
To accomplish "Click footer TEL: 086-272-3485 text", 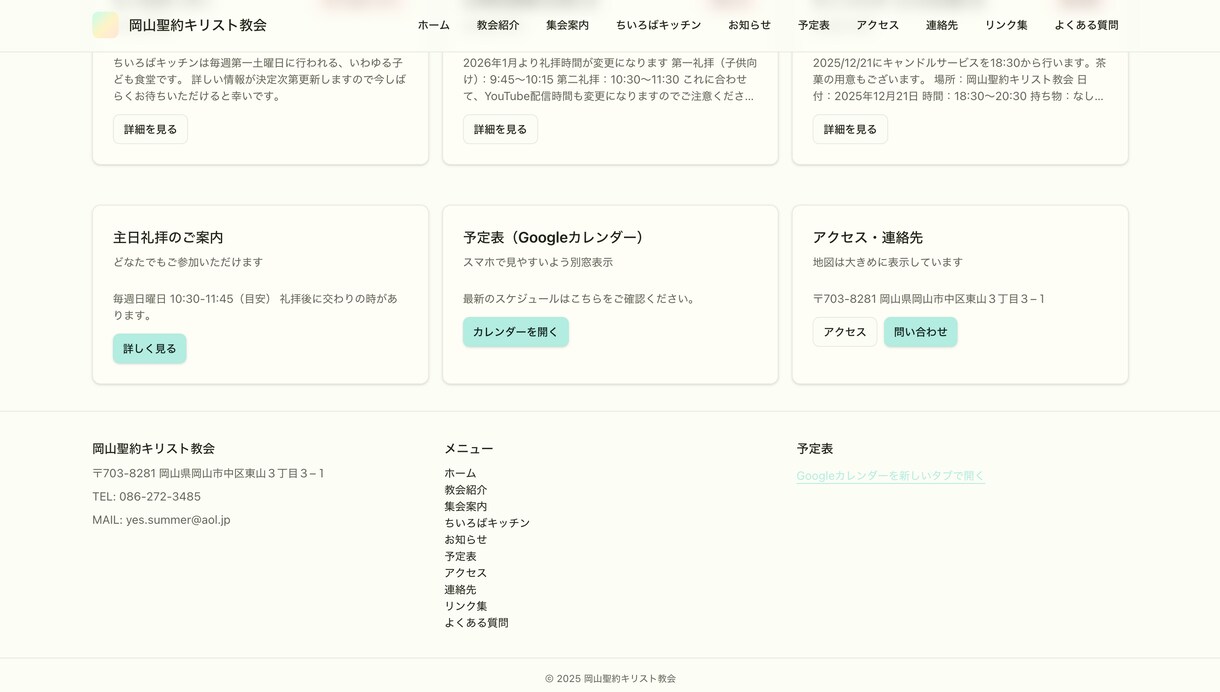I will 147,497.
